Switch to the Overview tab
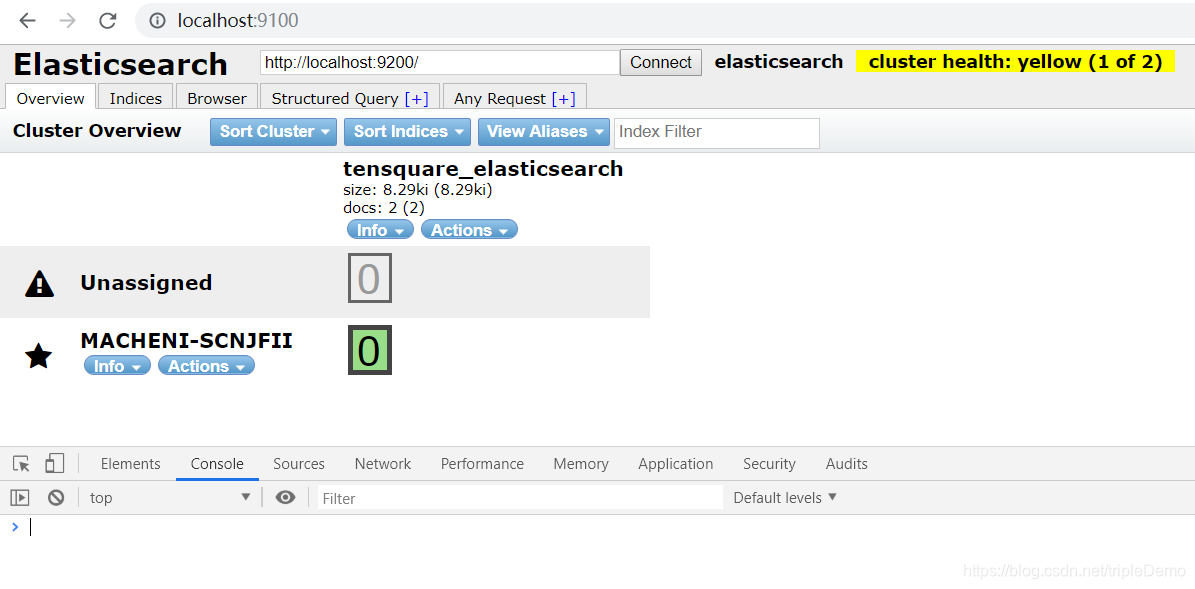 point(50,98)
